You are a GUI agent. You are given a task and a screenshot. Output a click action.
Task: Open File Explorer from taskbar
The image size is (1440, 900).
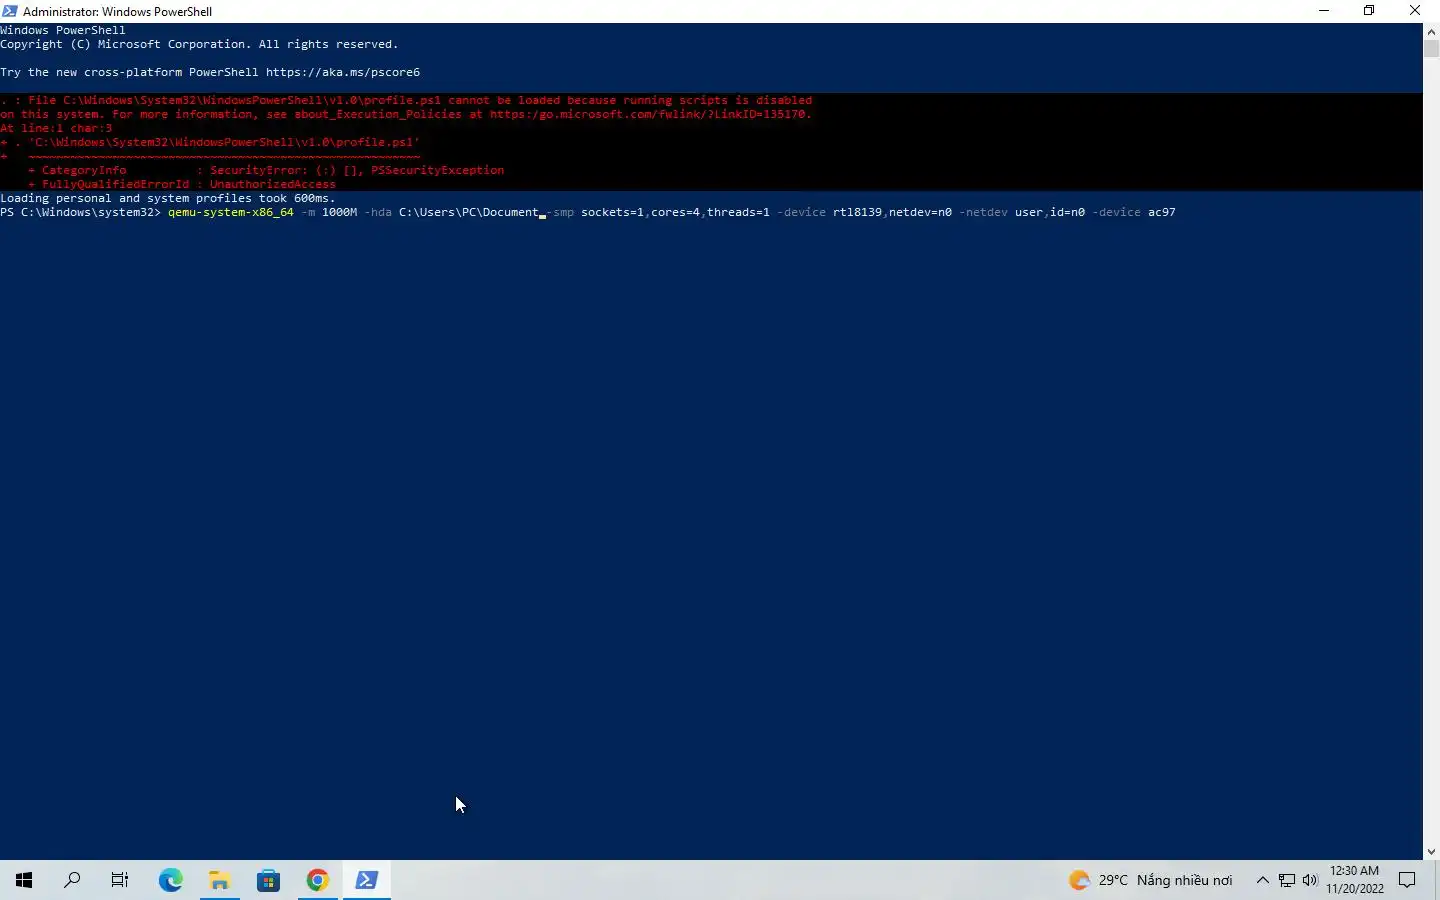[x=220, y=880]
